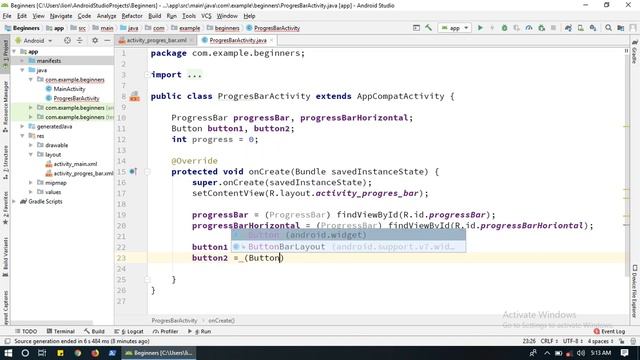
Task: Open Device File Explorer side panel
Action: [x=635, y=291]
